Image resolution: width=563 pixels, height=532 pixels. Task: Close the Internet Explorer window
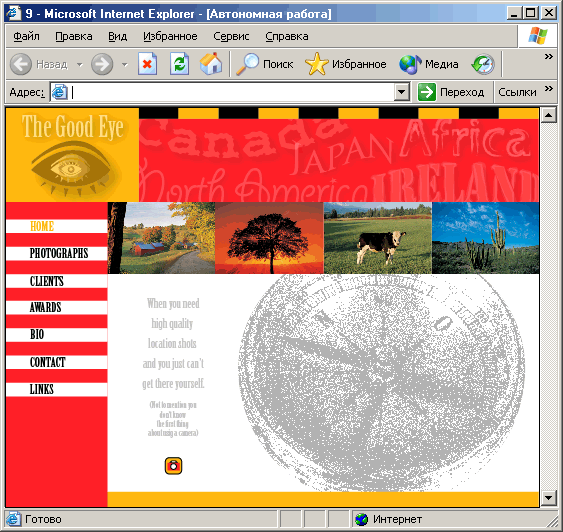pos(549,13)
